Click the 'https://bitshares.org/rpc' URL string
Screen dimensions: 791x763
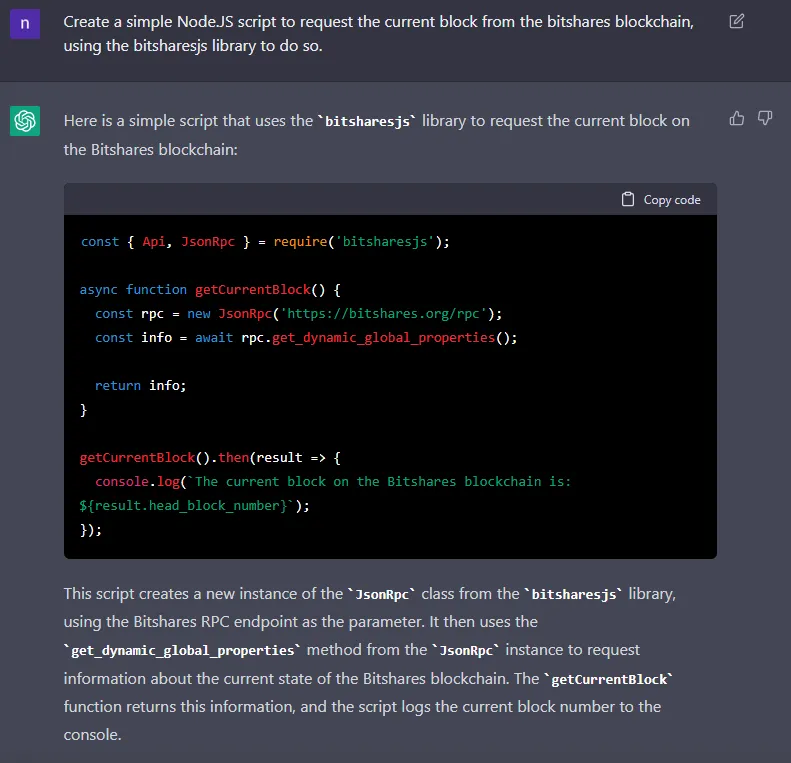383,314
